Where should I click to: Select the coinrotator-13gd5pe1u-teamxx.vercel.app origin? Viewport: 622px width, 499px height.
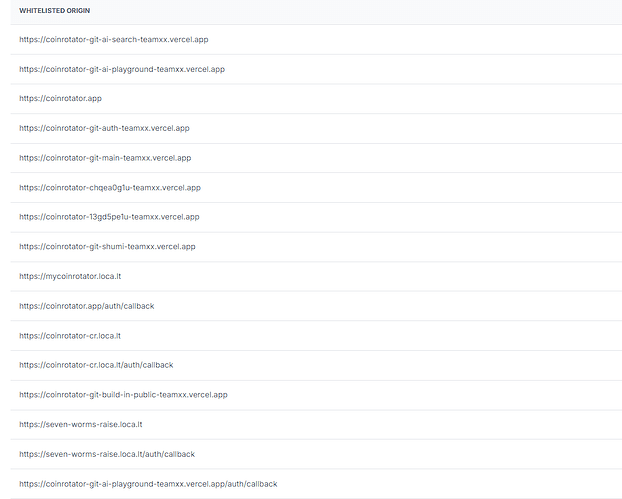coord(109,217)
